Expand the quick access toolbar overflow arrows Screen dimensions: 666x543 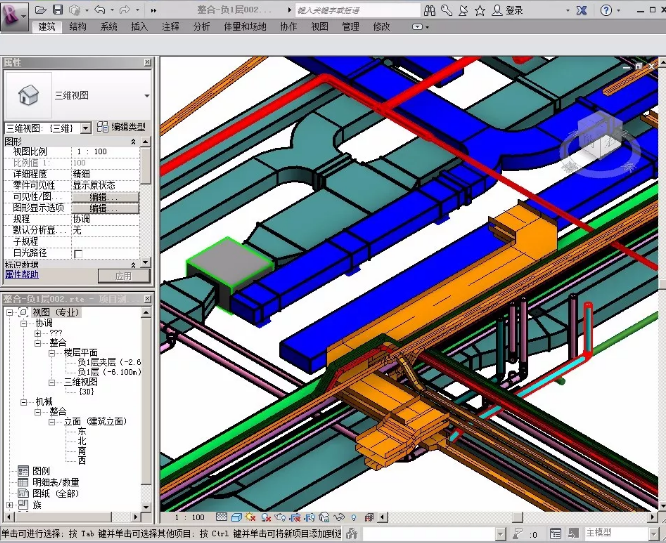153,10
